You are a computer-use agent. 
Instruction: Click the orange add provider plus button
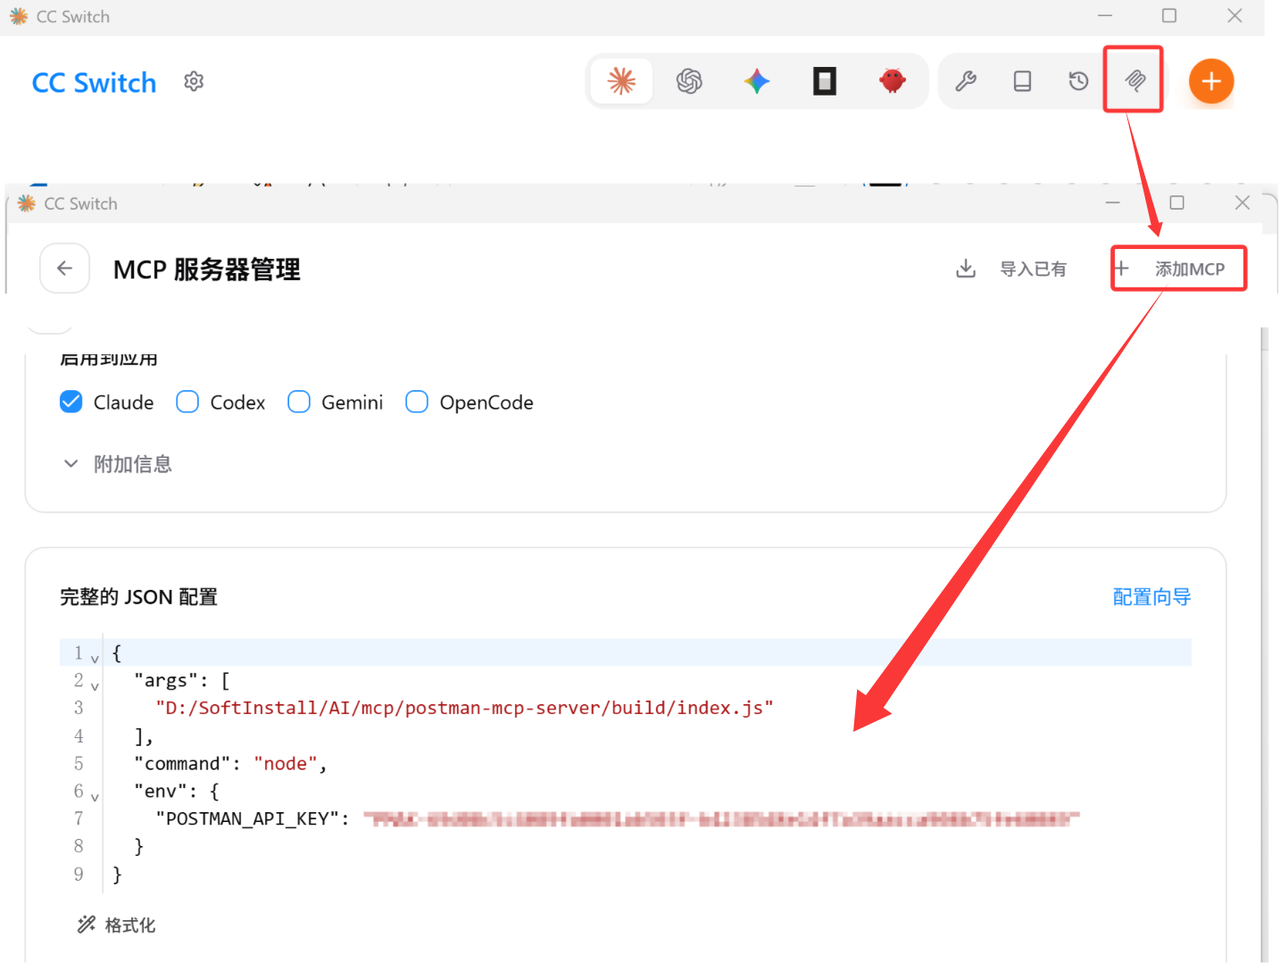(1211, 81)
